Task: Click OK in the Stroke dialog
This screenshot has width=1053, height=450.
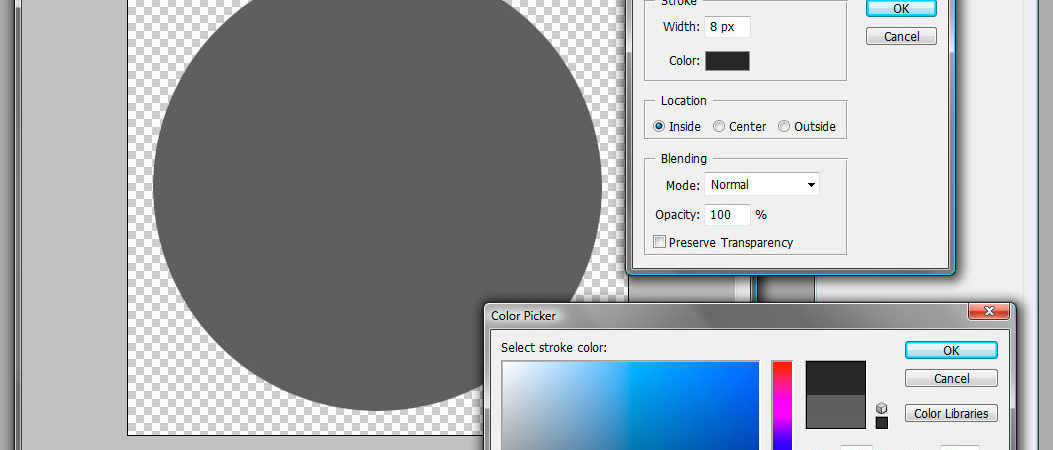Action: pyautogui.click(x=901, y=8)
